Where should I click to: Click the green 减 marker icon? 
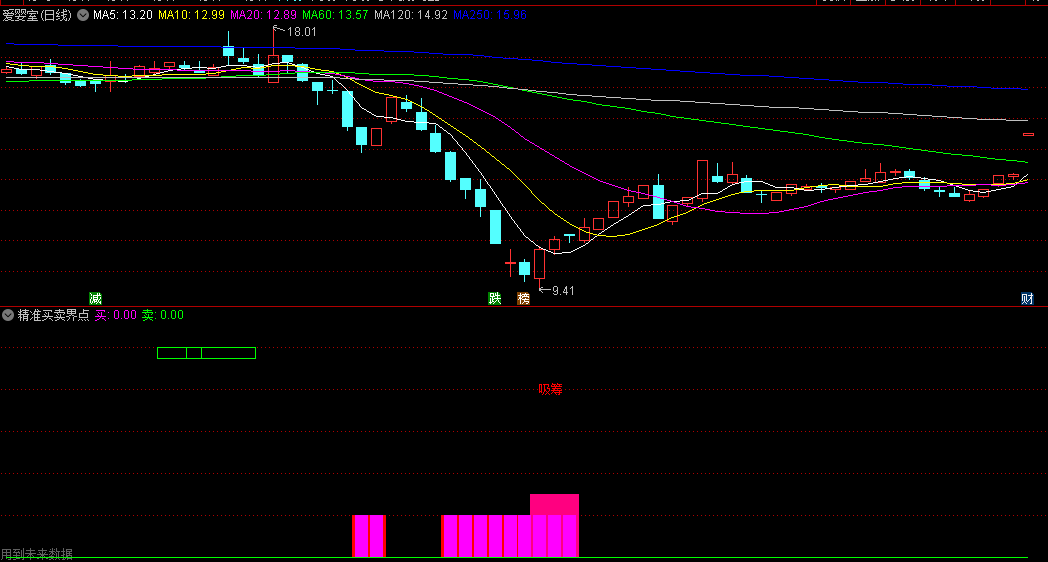coord(96,298)
